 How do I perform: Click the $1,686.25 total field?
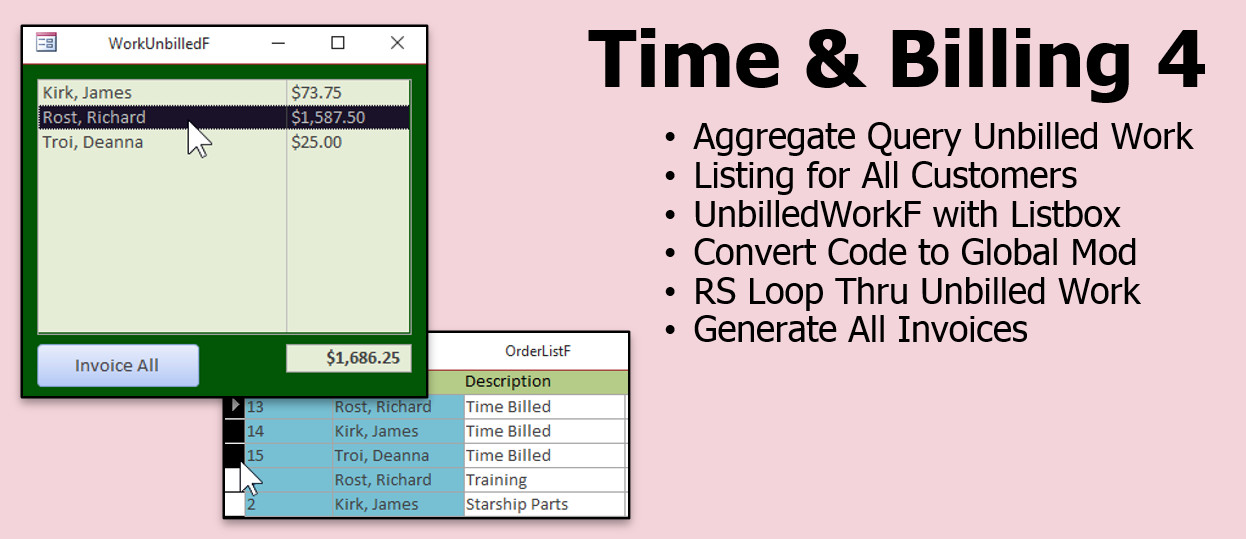[x=348, y=358]
